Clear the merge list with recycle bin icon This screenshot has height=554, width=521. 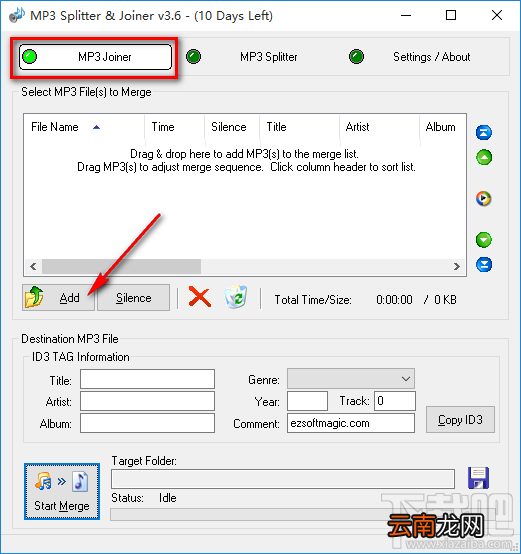(x=236, y=297)
